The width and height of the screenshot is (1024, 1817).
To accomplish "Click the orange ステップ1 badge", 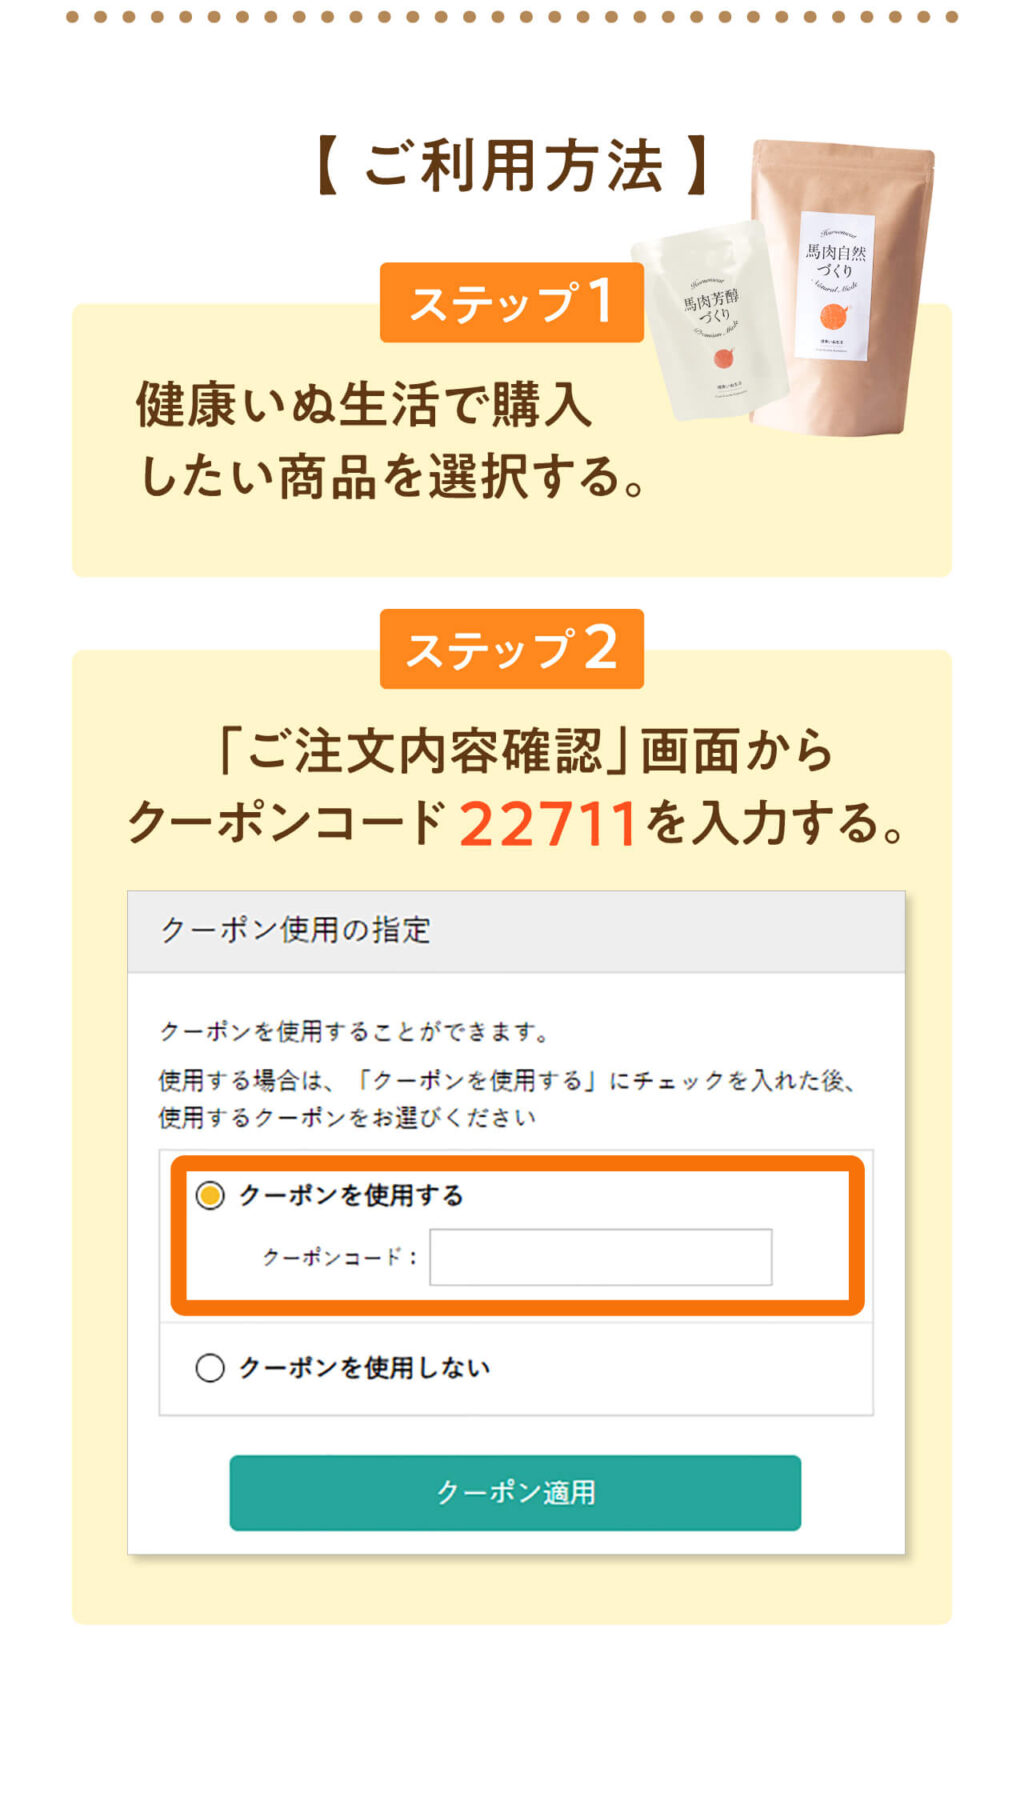I will tap(512, 302).
